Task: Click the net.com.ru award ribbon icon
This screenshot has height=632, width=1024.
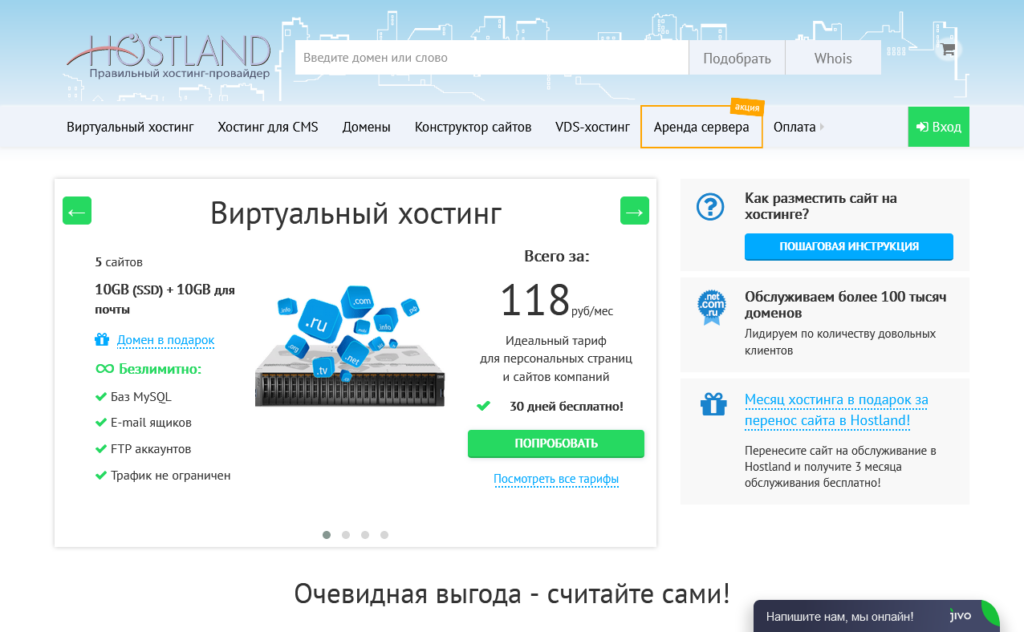Action: pos(712,307)
